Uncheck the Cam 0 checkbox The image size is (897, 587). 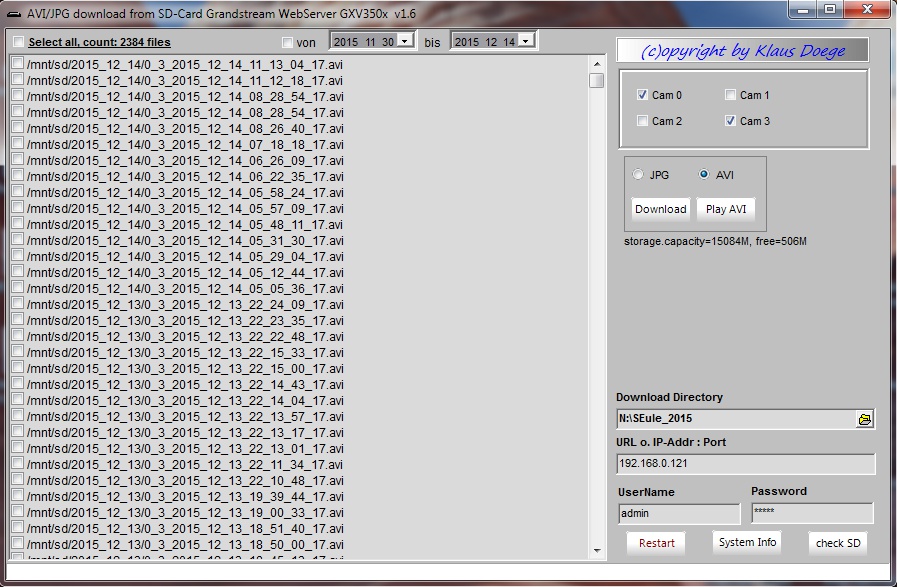click(x=642, y=95)
